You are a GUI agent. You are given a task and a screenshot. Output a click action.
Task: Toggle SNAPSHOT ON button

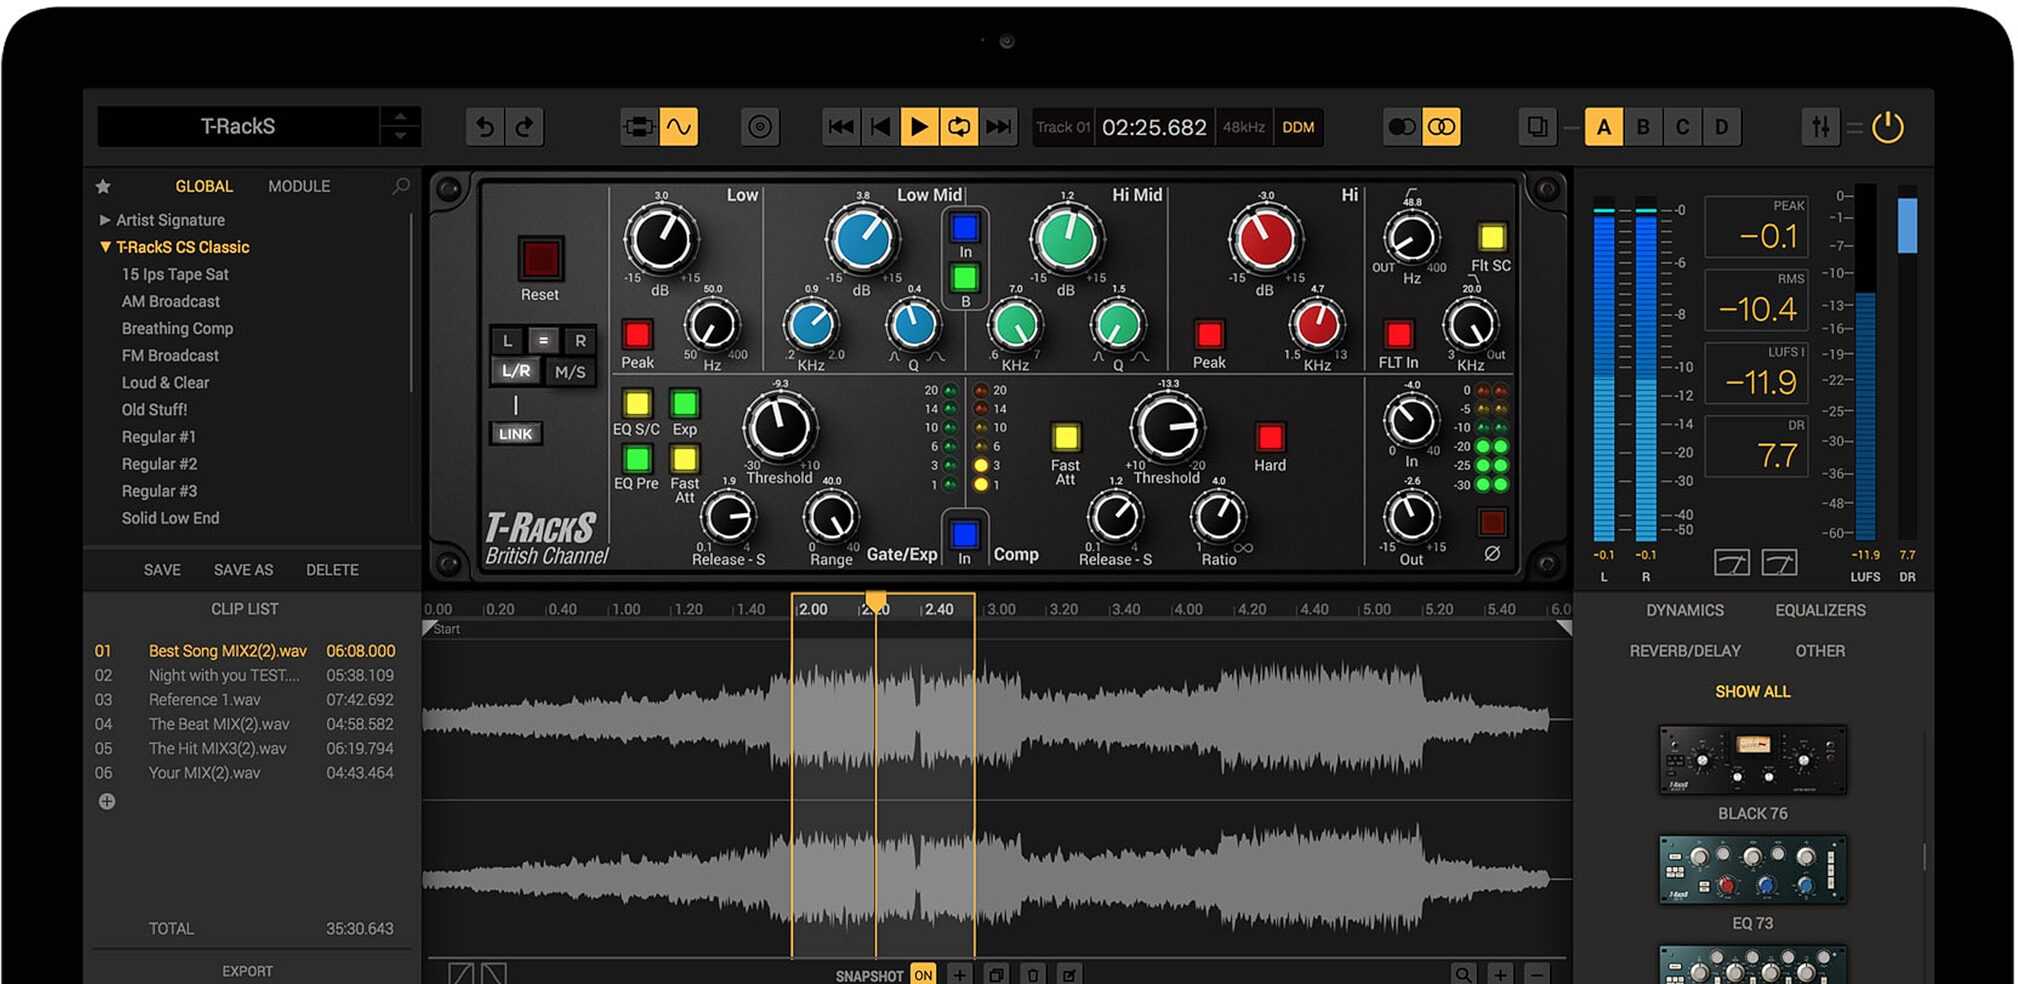[923, 974]
